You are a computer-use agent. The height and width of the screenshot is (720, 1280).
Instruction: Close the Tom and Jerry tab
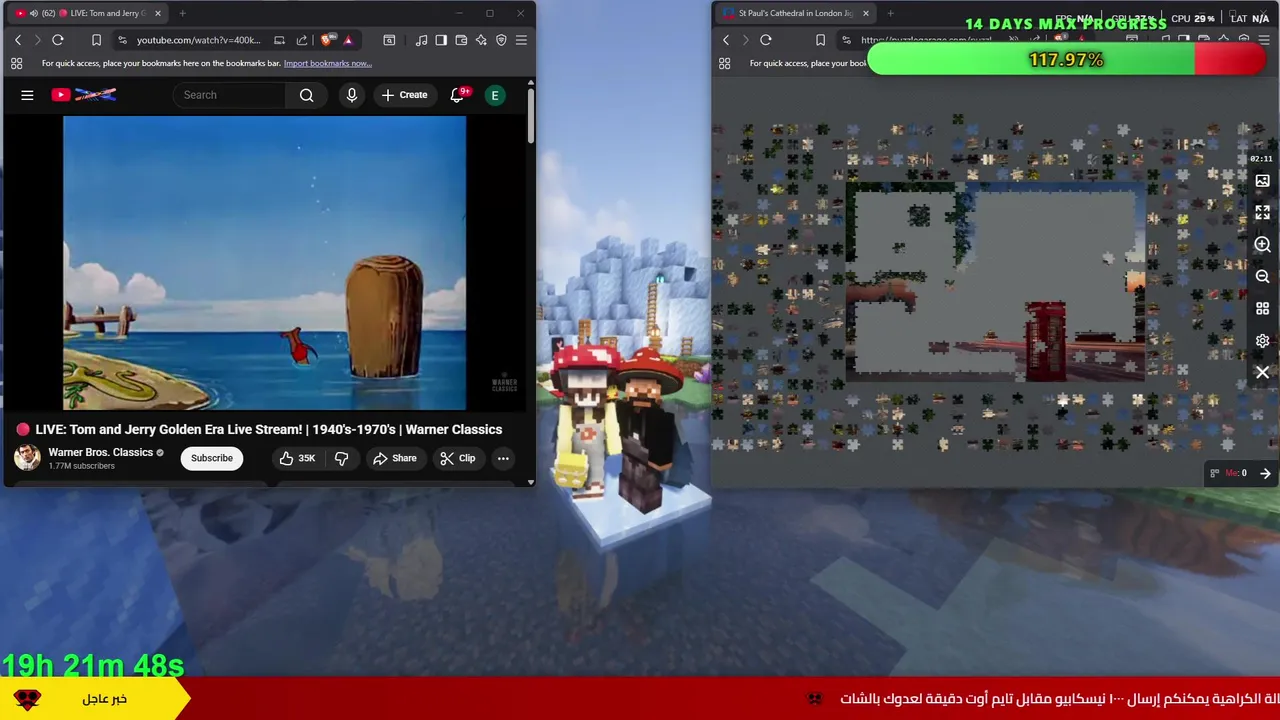pos(158,13)
